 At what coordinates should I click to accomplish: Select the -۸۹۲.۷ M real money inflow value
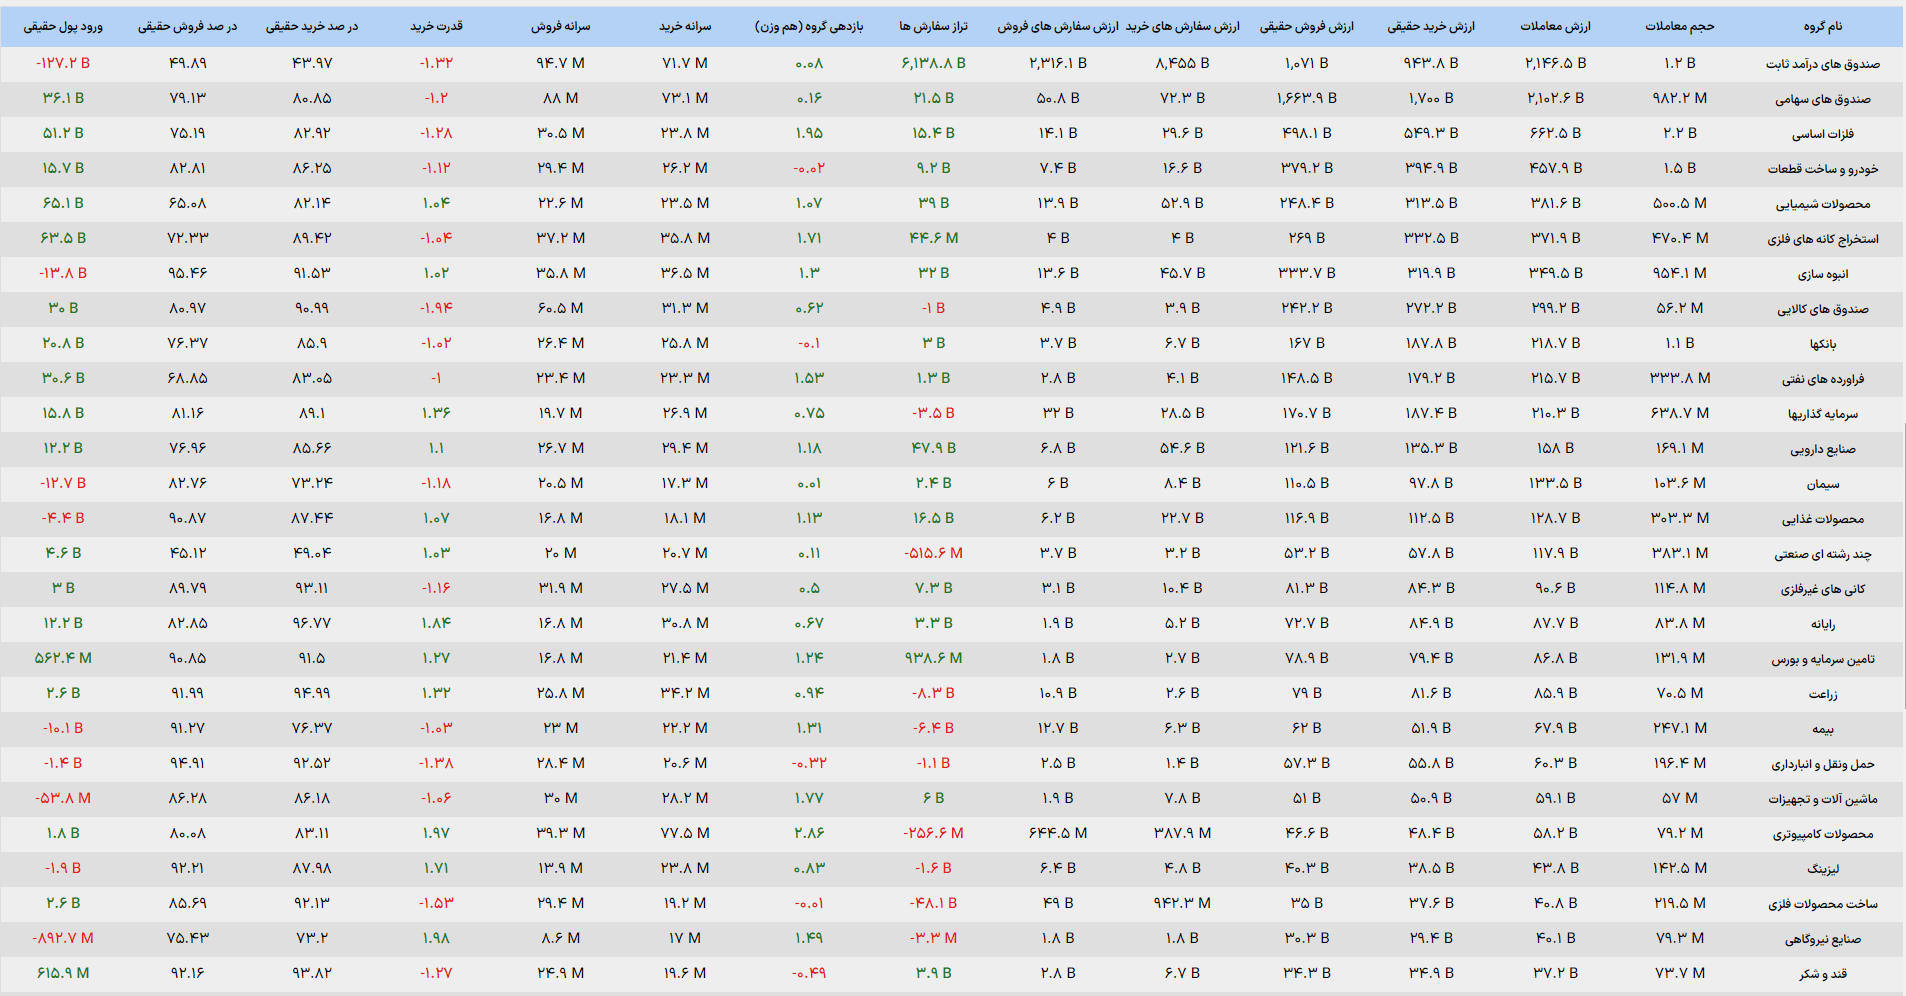click(63, 938)
